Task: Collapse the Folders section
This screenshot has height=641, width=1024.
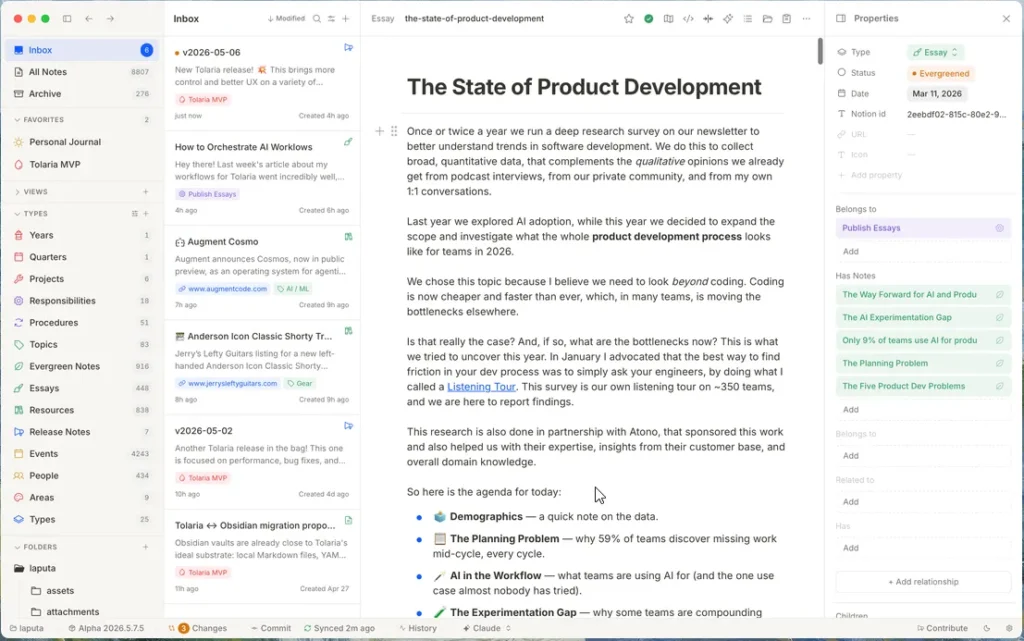Action: point(35,547)
